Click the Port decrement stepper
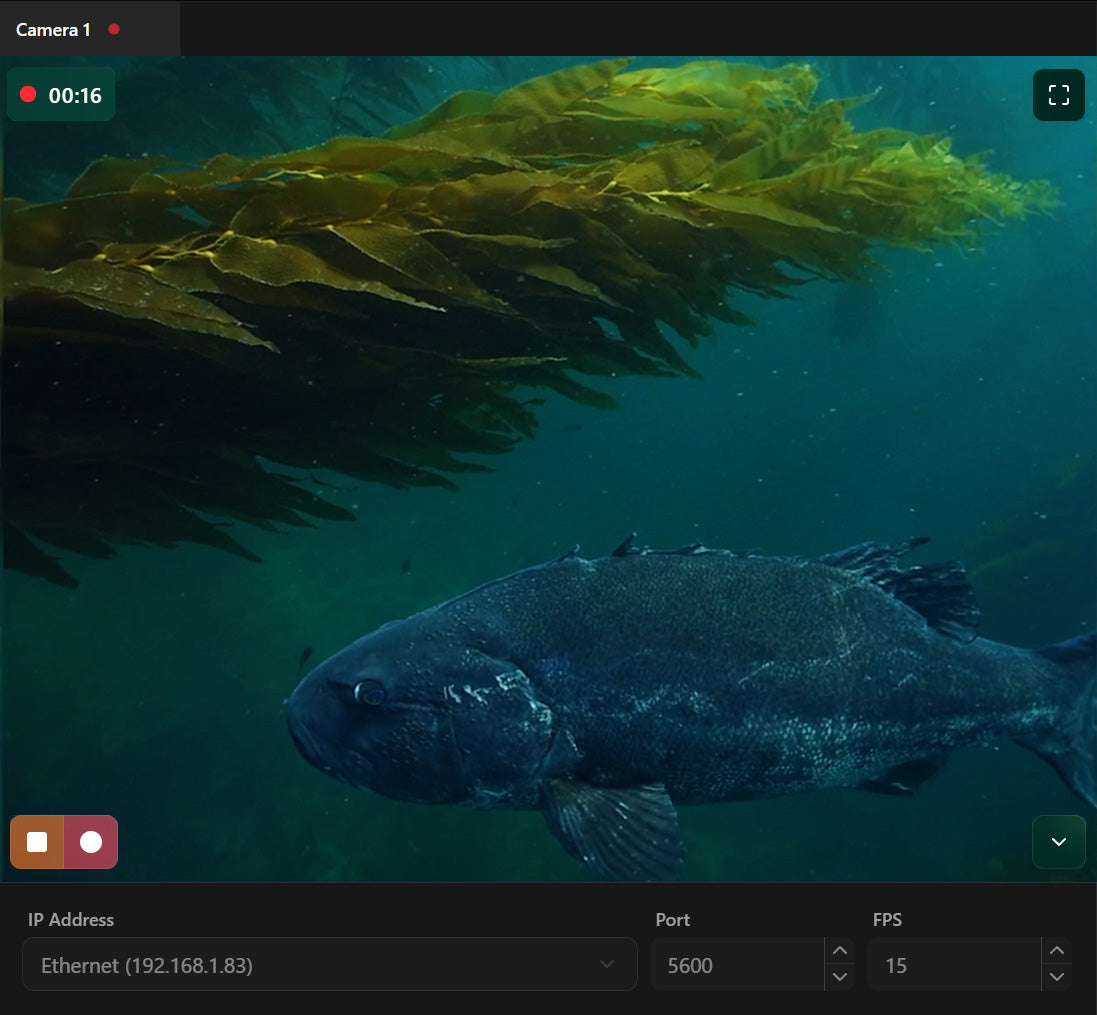 coord(840,978)
